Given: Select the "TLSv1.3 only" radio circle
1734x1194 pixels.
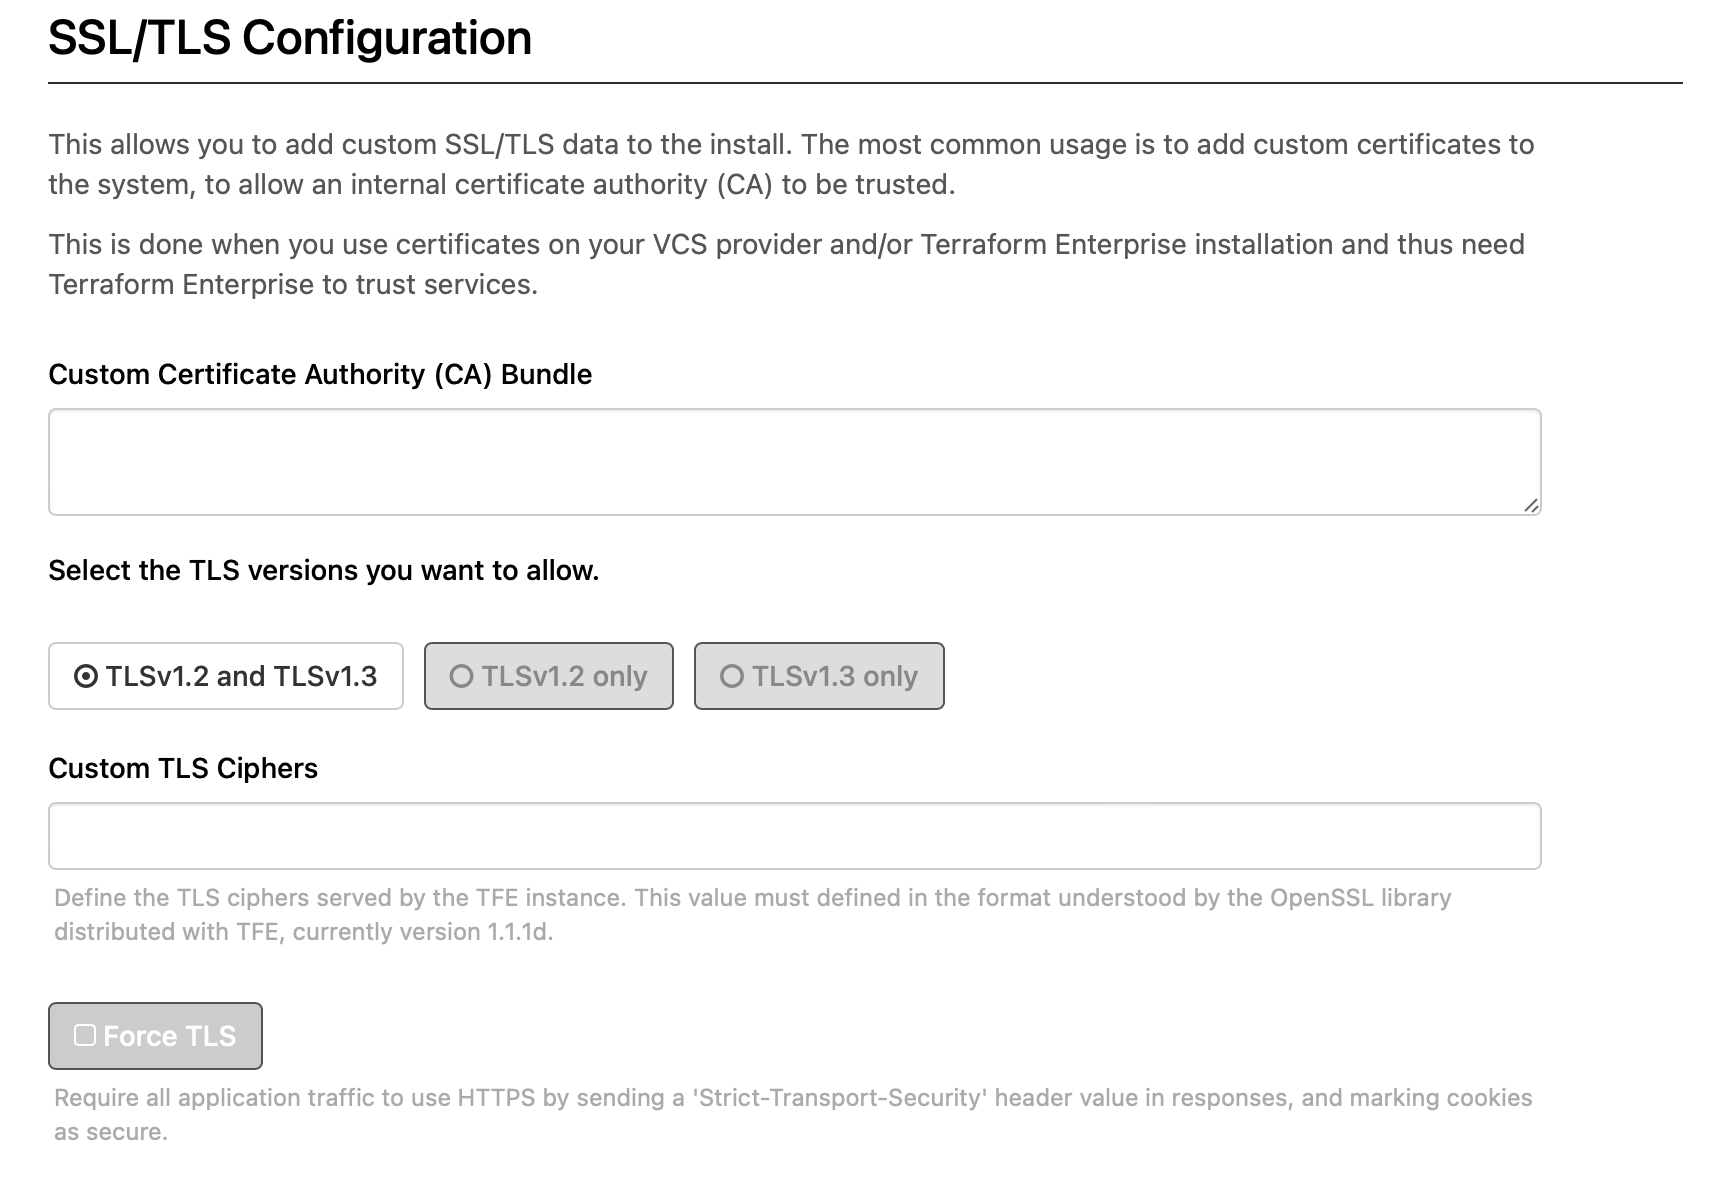Looking at the screenshot, I should [x=732, y=677].
